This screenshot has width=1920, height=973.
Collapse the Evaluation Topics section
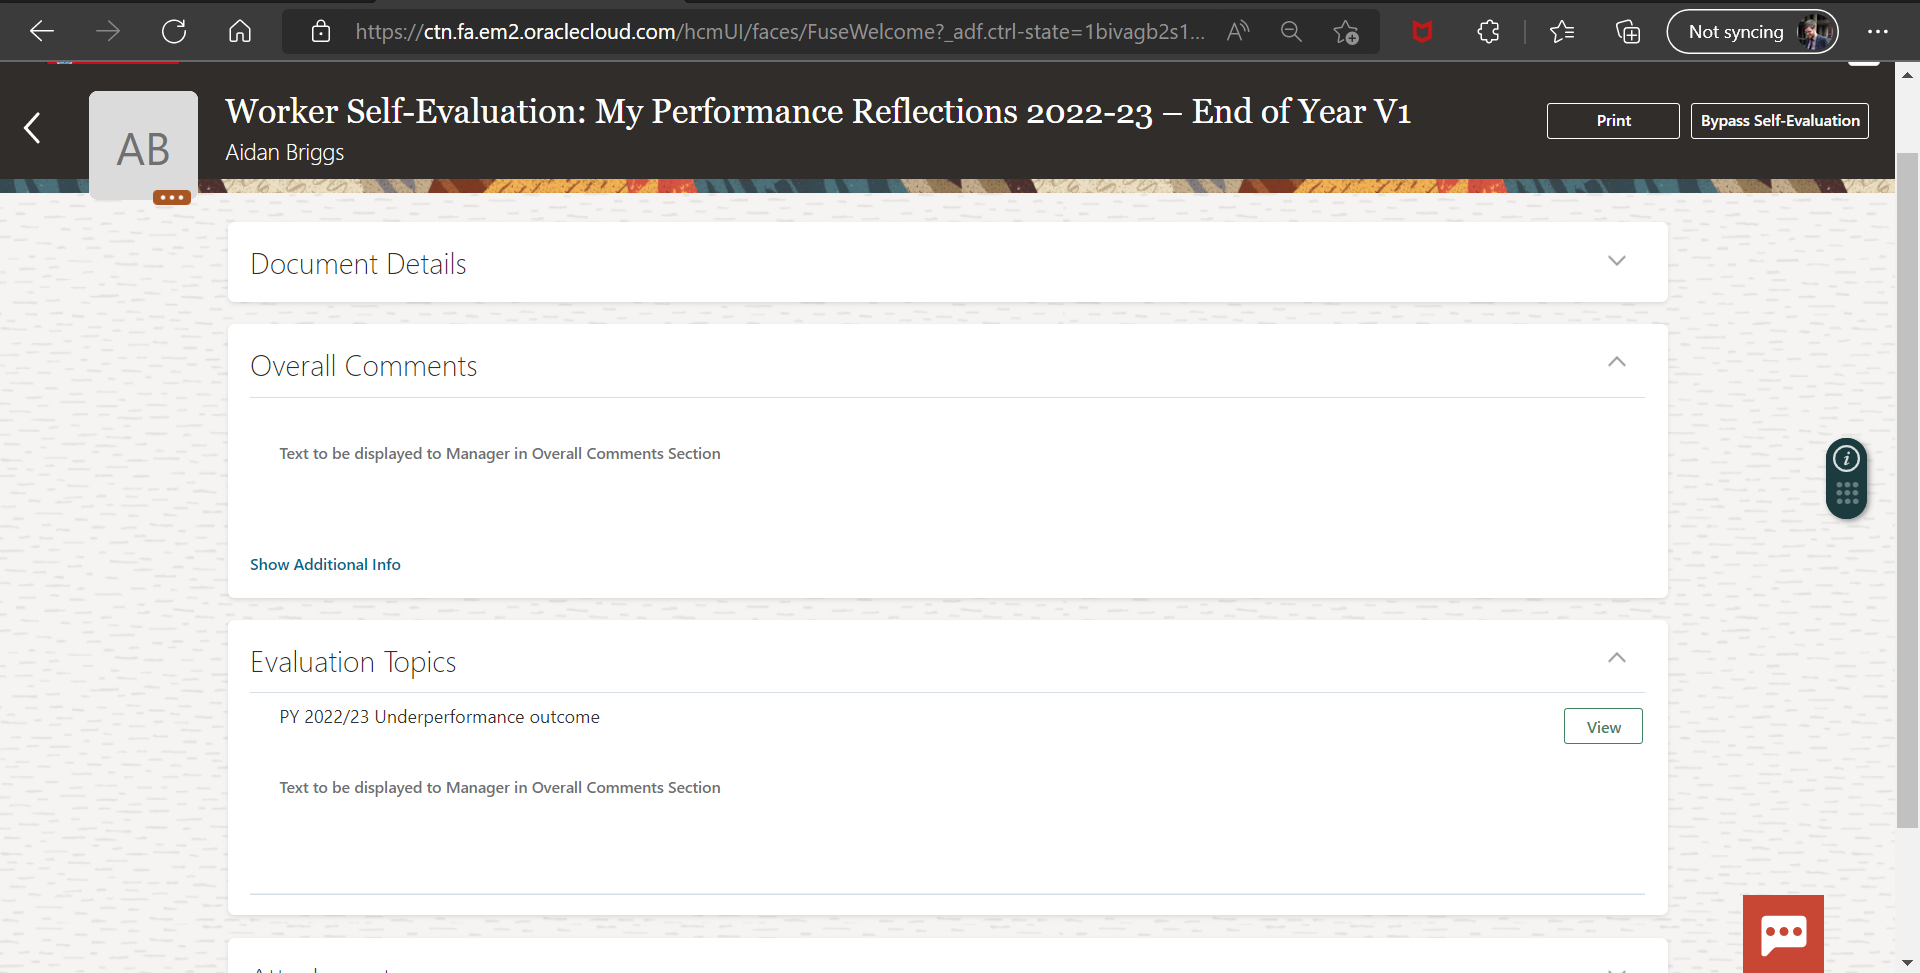pyautogui.click(x=1616, y=658)
